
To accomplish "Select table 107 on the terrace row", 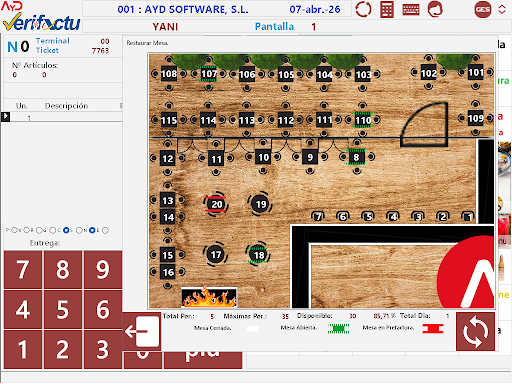I will (209, 74).
